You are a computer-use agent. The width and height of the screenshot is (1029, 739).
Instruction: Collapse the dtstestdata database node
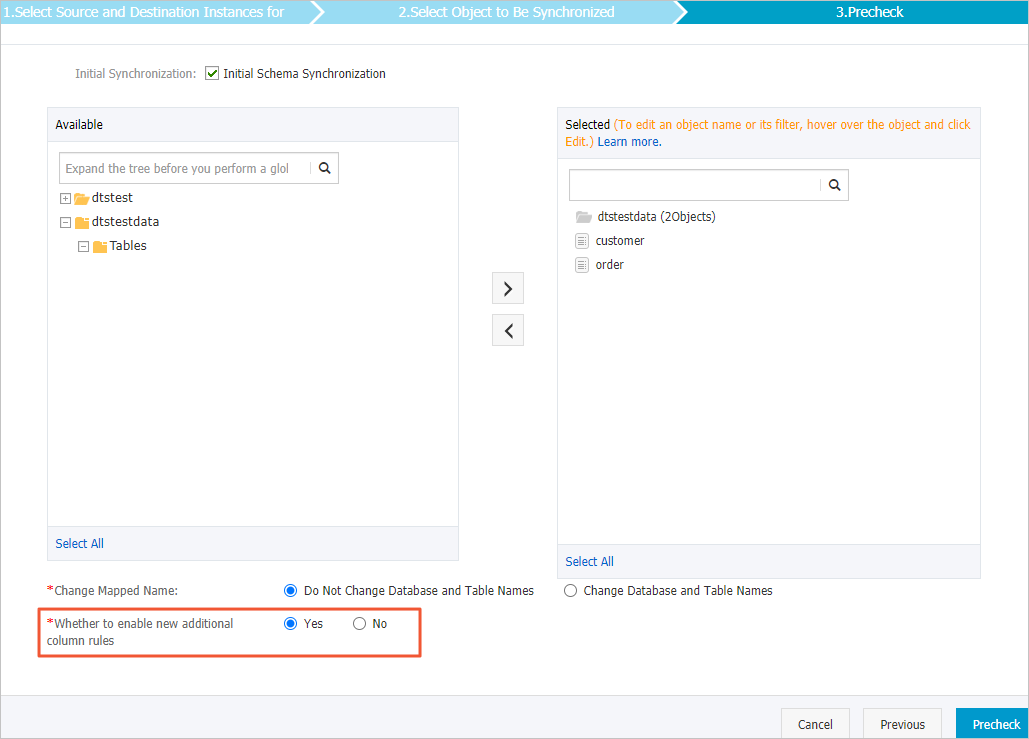[x=66, y=222]
